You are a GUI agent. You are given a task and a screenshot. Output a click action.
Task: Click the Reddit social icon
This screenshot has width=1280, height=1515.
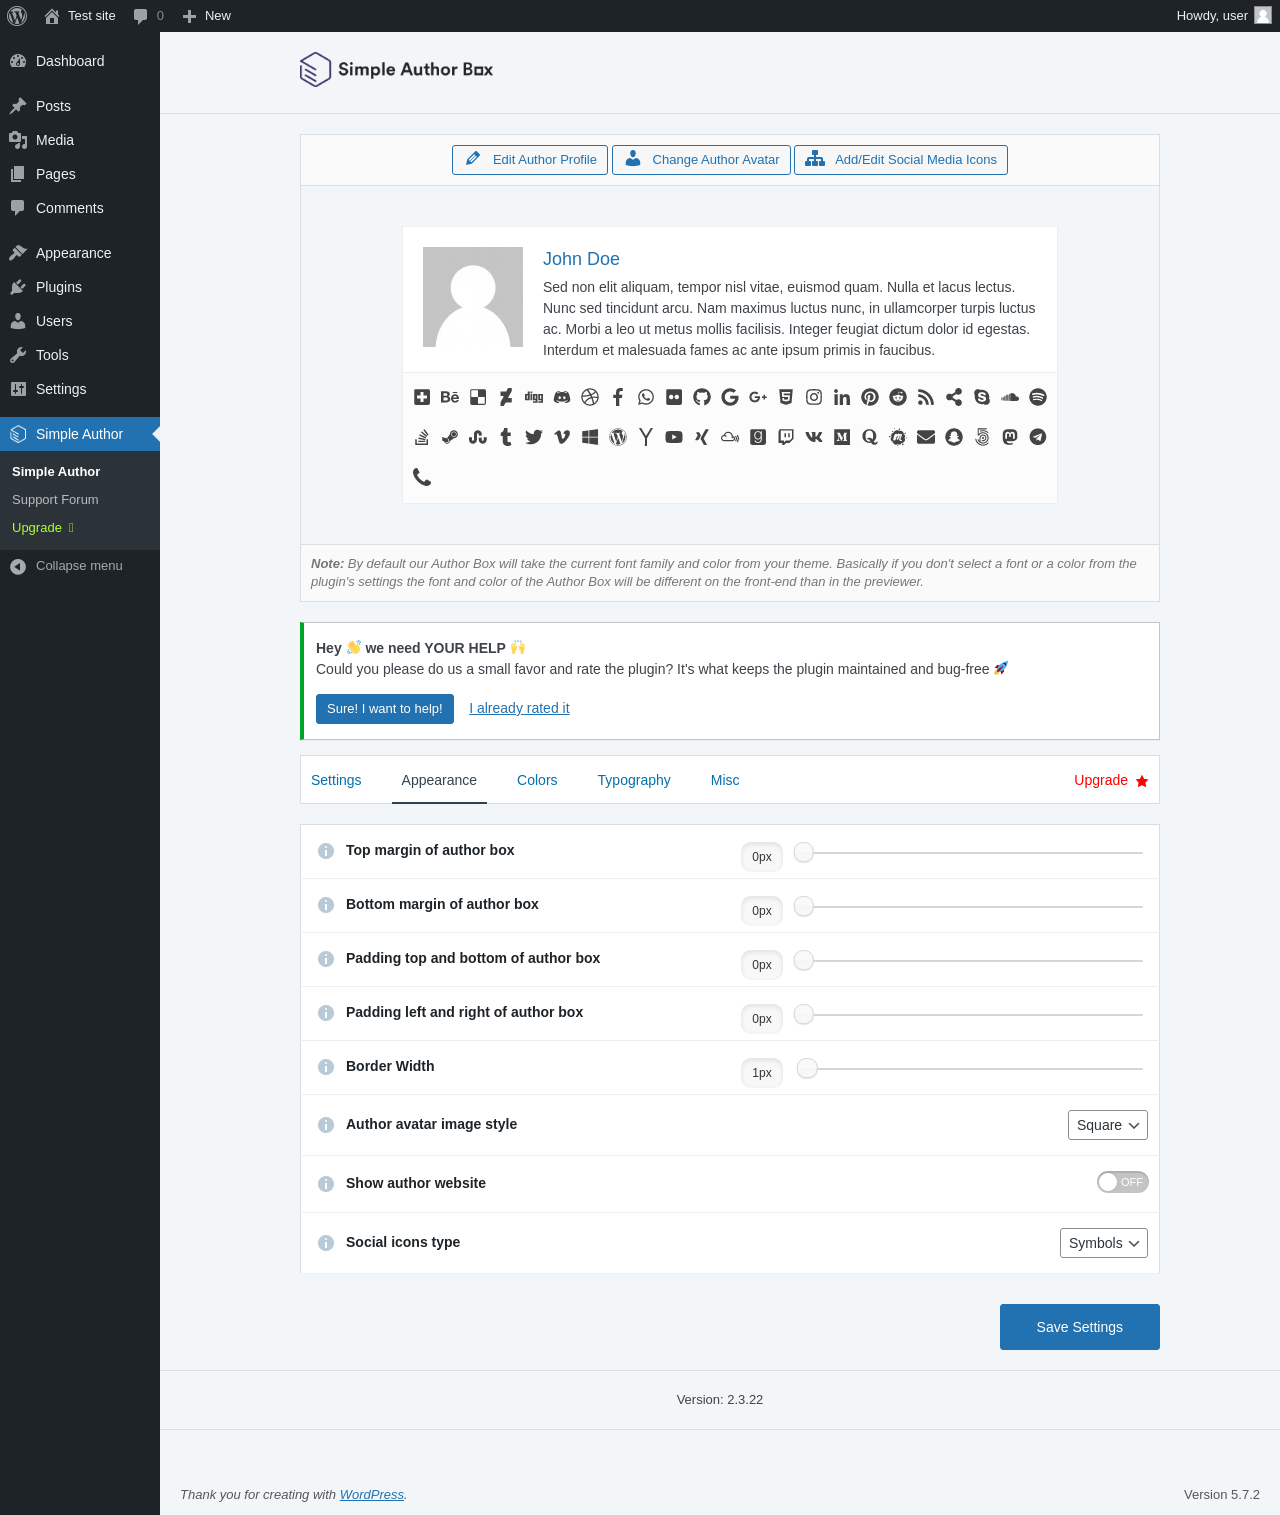point(898,397)
